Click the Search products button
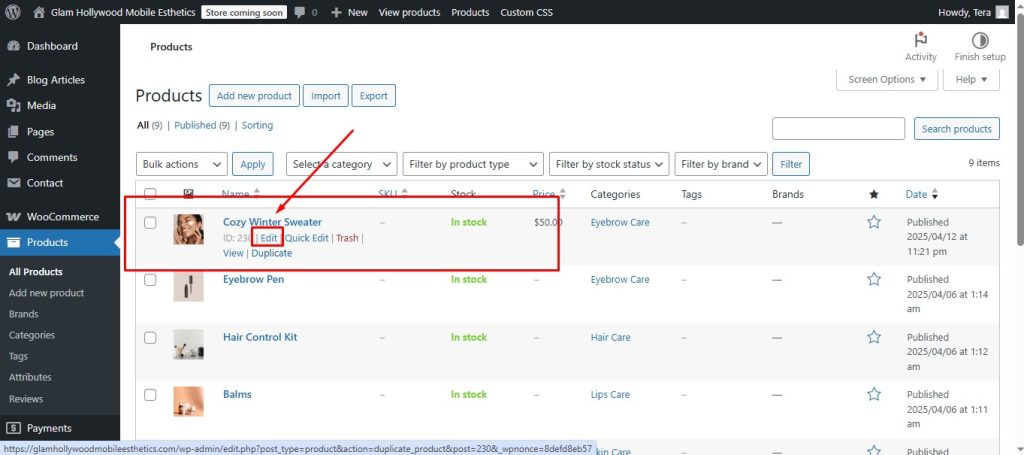This screenshot has height=455, width=1024. (x=957, y=129)
